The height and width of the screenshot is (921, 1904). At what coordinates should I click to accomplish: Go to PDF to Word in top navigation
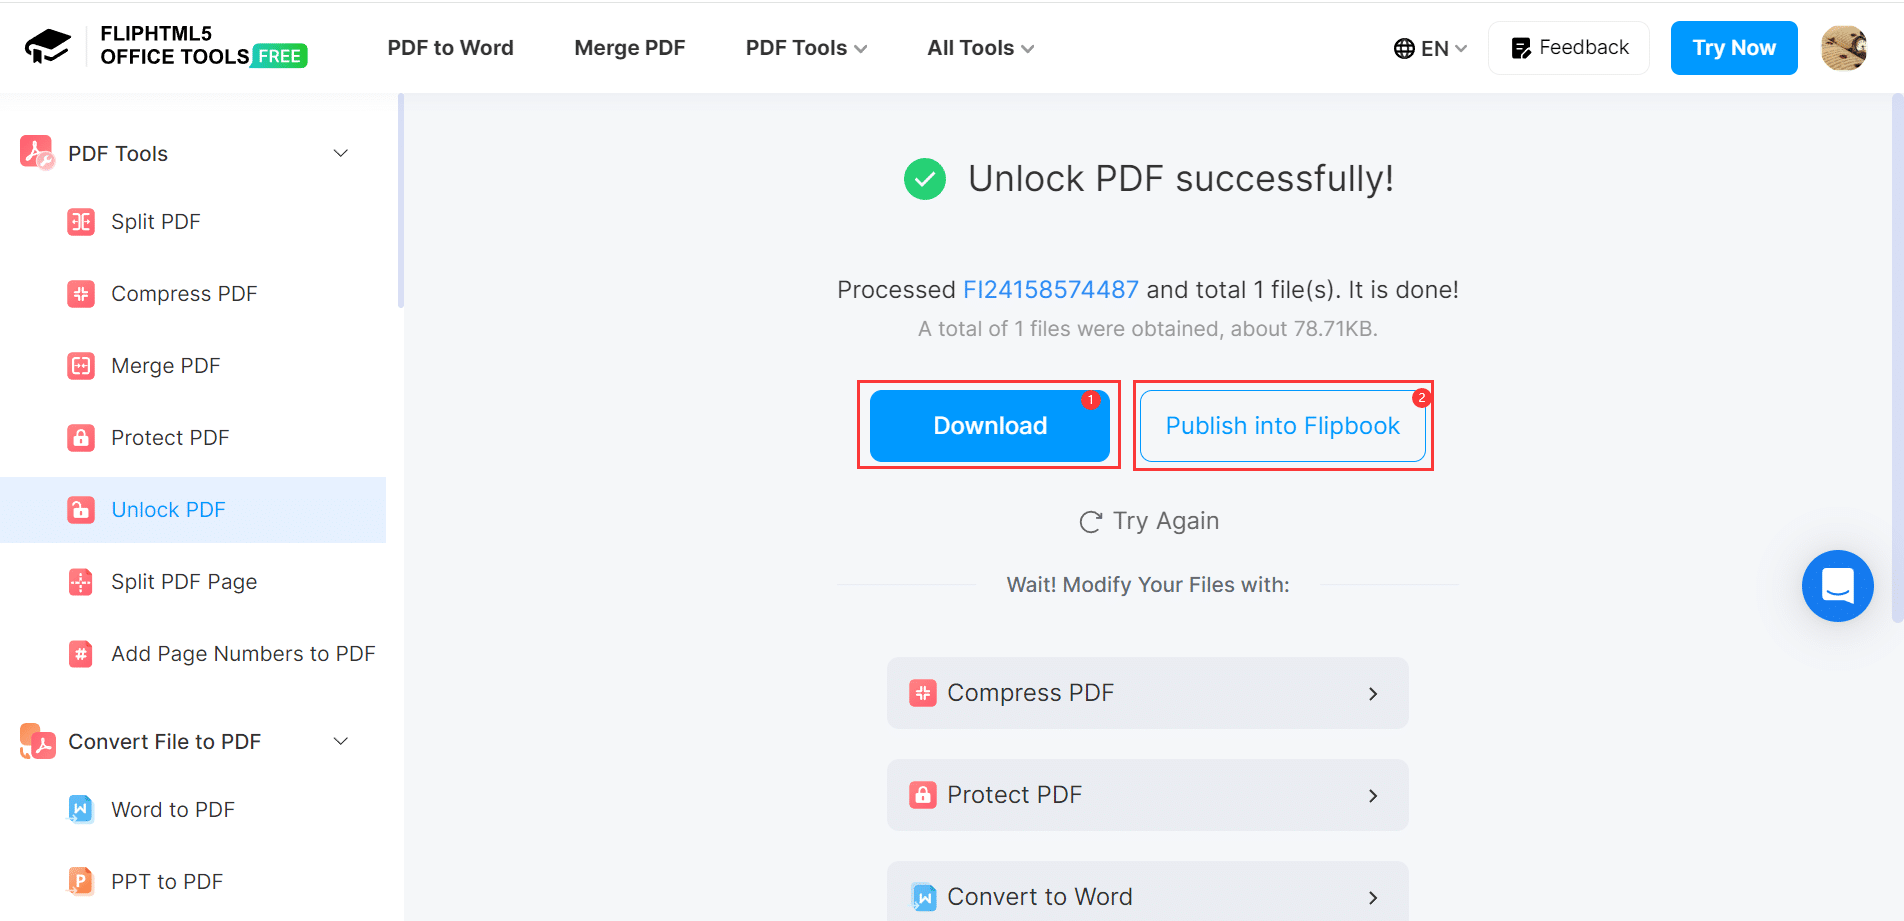[x=450, y=48]
